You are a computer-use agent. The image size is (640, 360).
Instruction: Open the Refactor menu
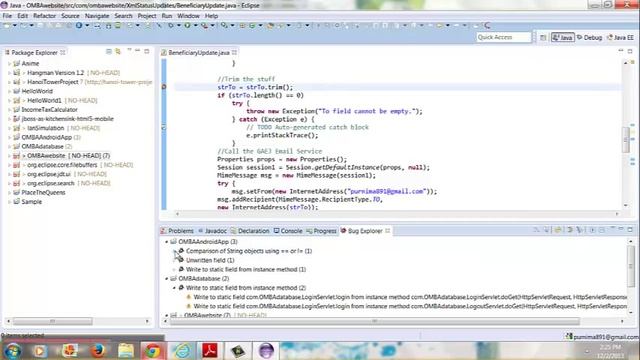coord(44,16)
